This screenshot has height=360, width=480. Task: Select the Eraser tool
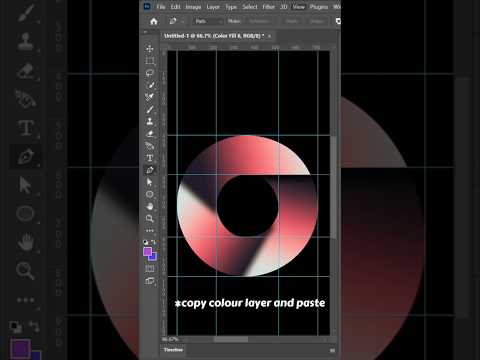(x=150, y=134)
